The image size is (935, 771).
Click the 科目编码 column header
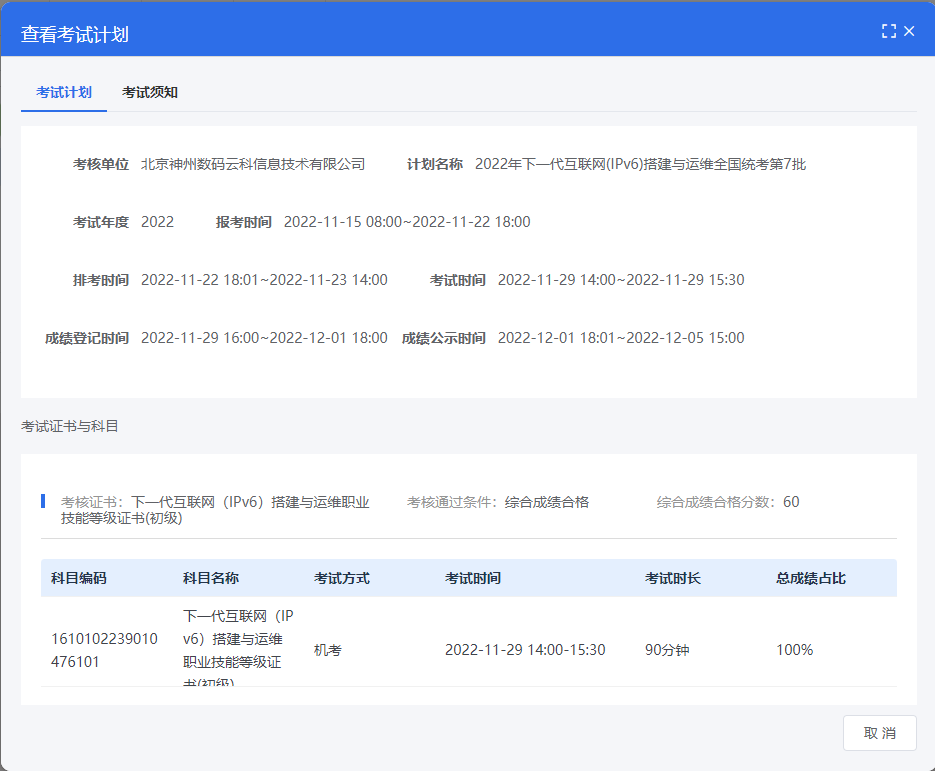(79, 578)
